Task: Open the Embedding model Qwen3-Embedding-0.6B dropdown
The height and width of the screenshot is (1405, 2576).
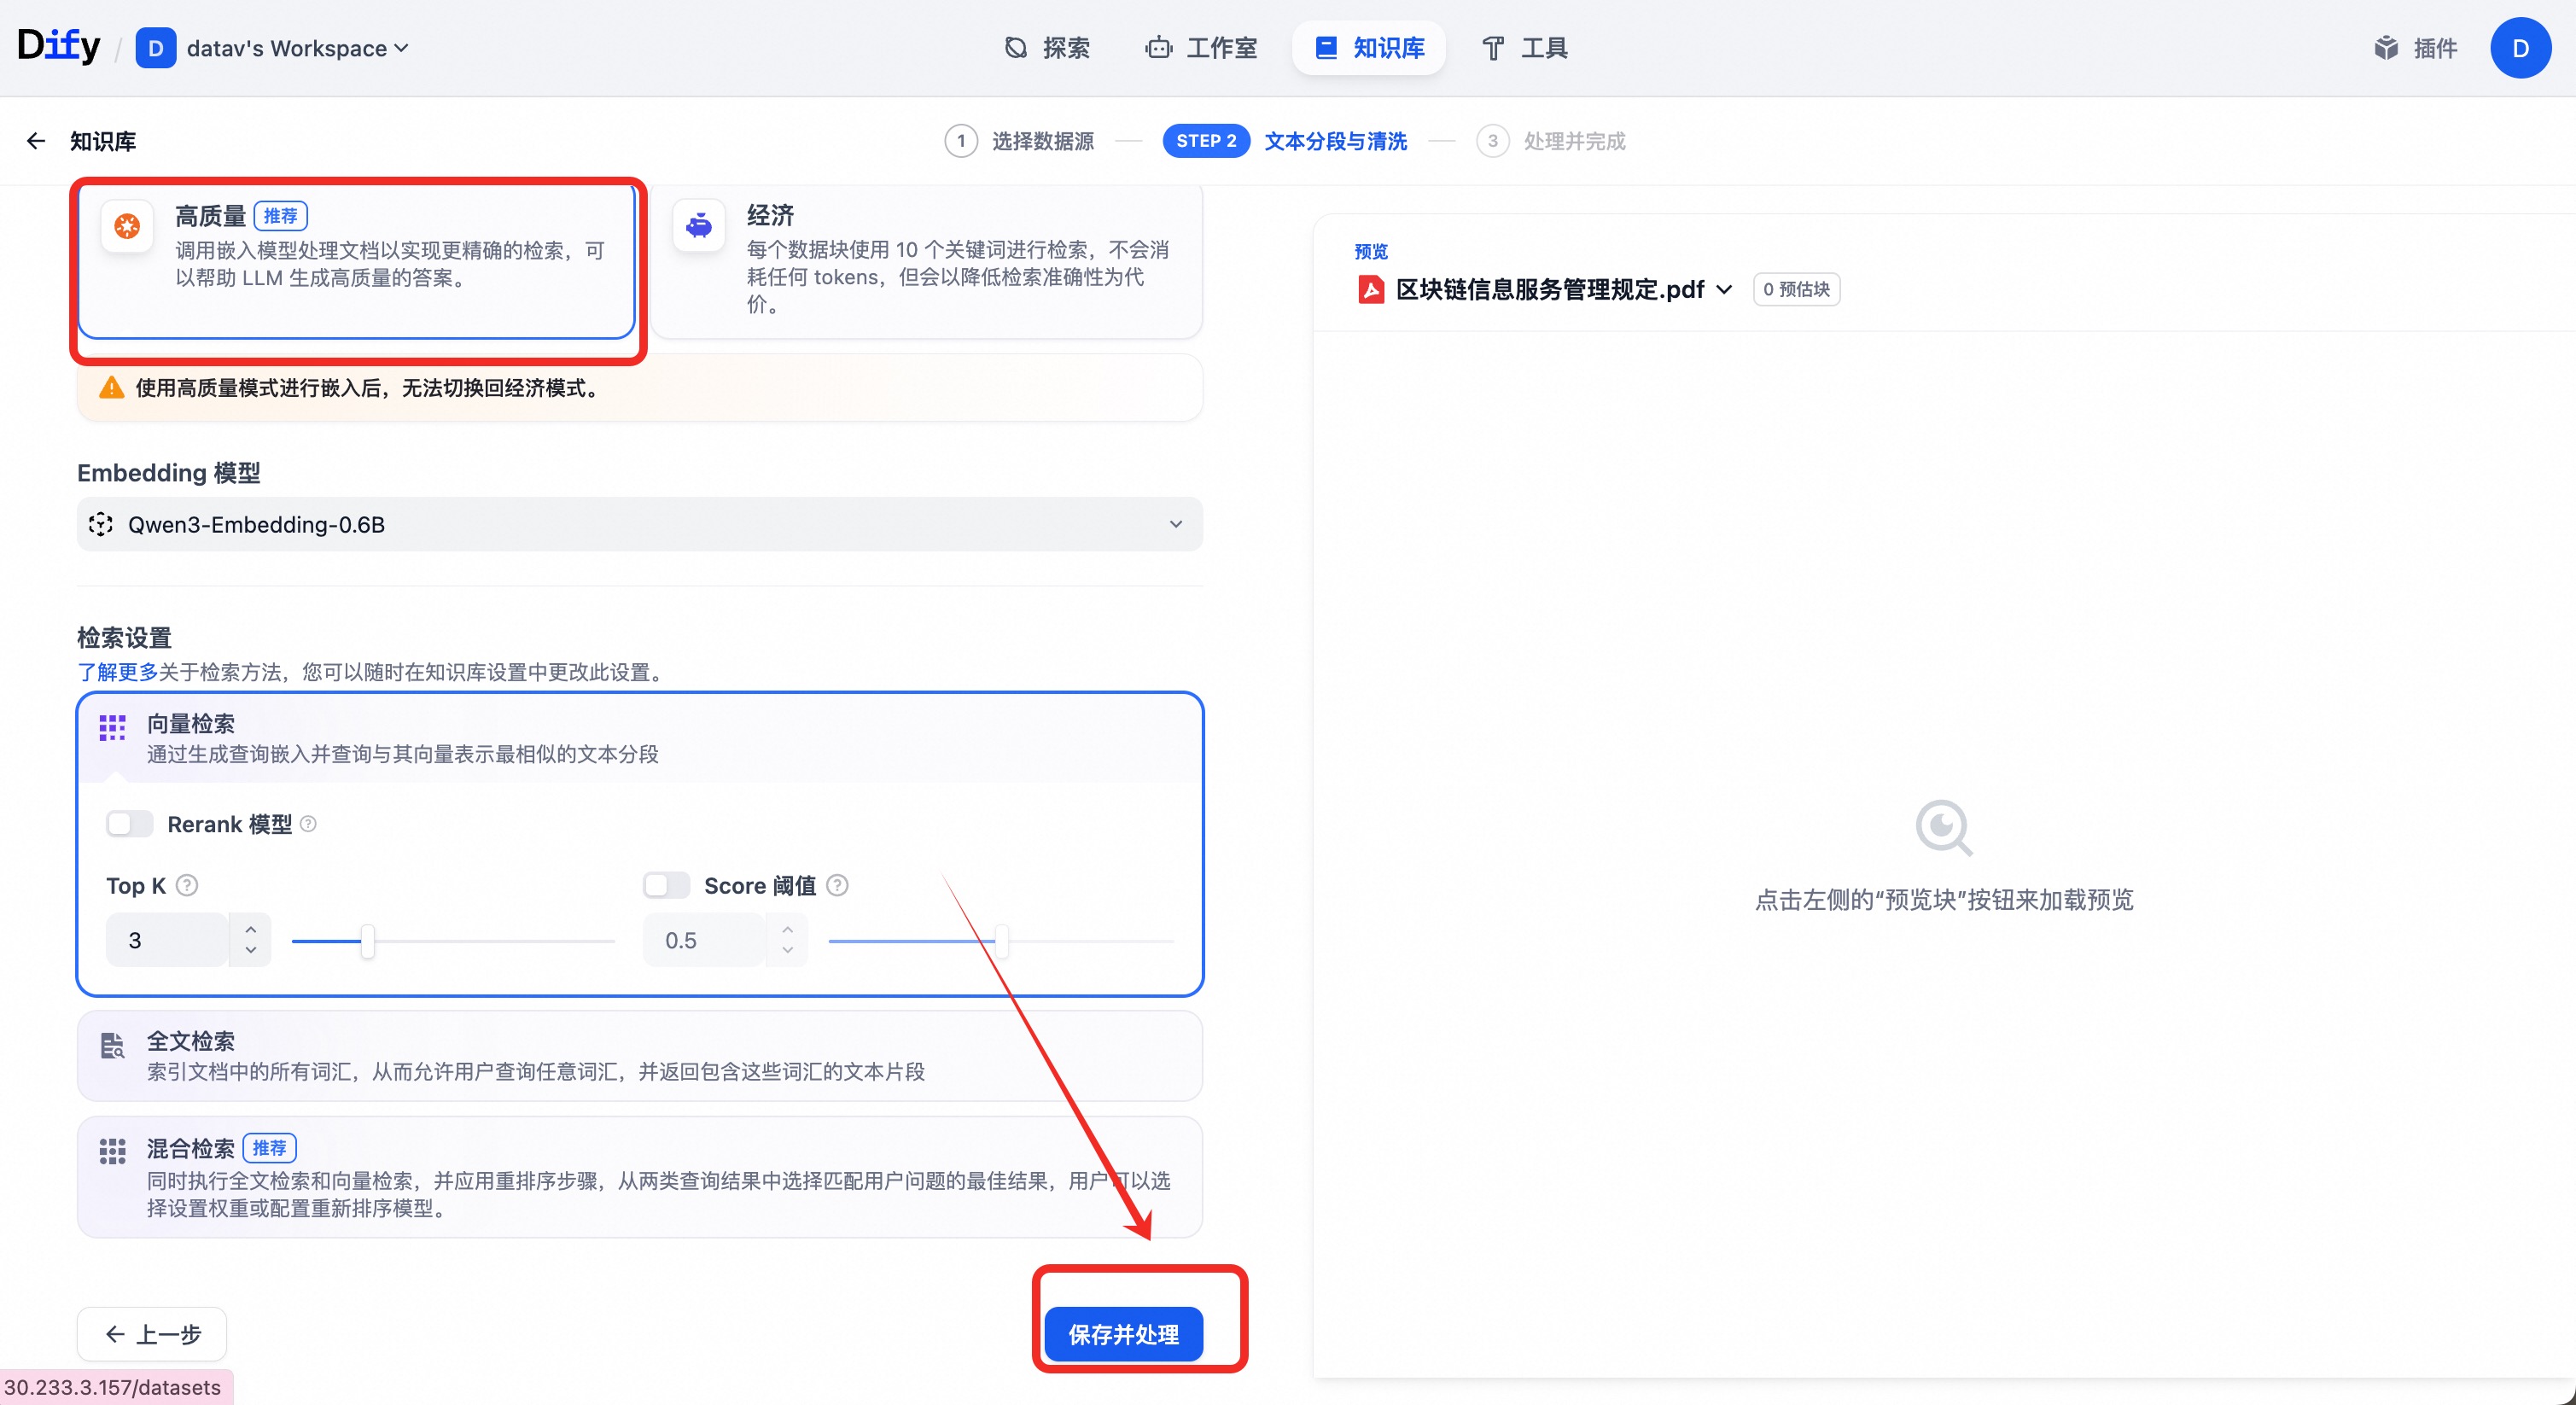Action: coord(639,524)
